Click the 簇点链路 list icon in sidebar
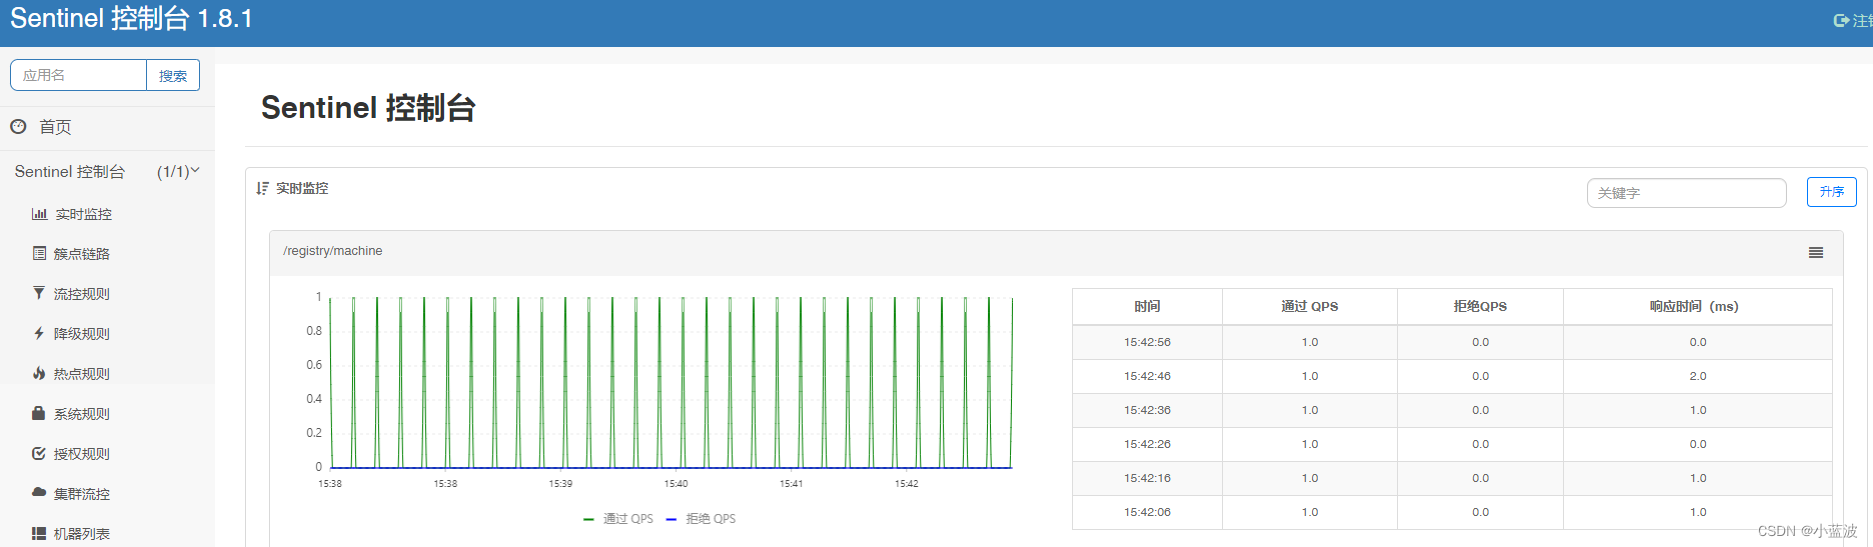 pyautogui.click(x=39, y=254)
